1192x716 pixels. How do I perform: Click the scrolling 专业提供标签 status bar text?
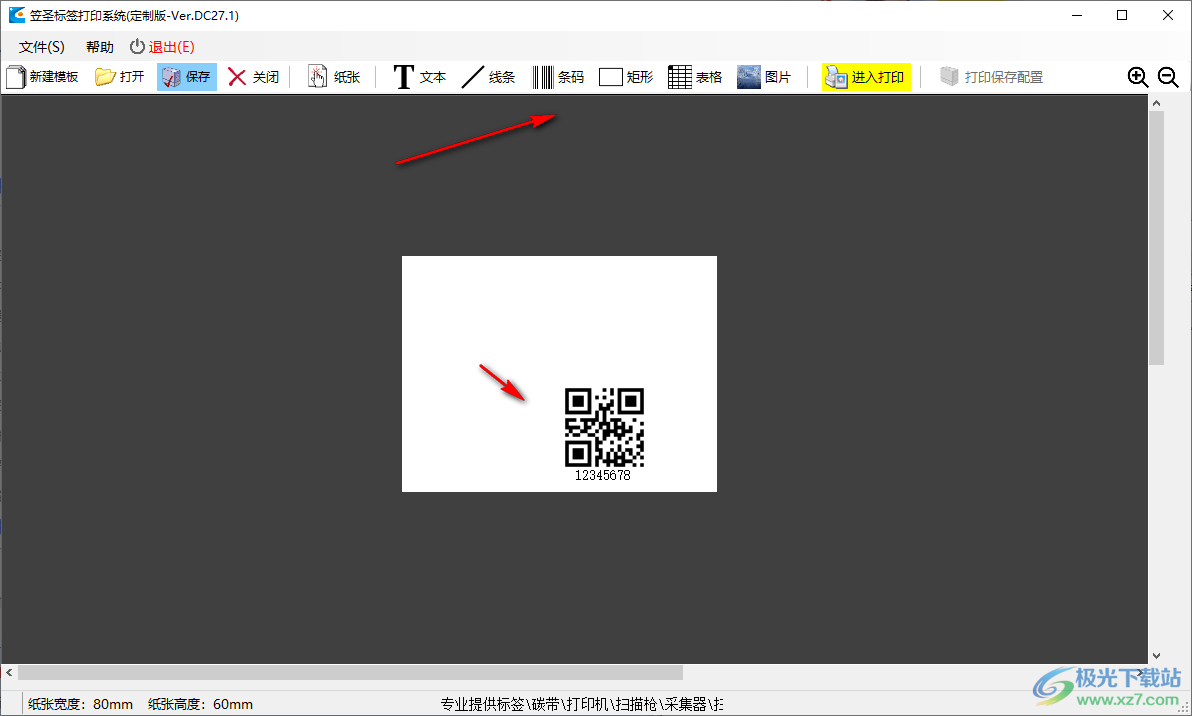tap(582, 705)
